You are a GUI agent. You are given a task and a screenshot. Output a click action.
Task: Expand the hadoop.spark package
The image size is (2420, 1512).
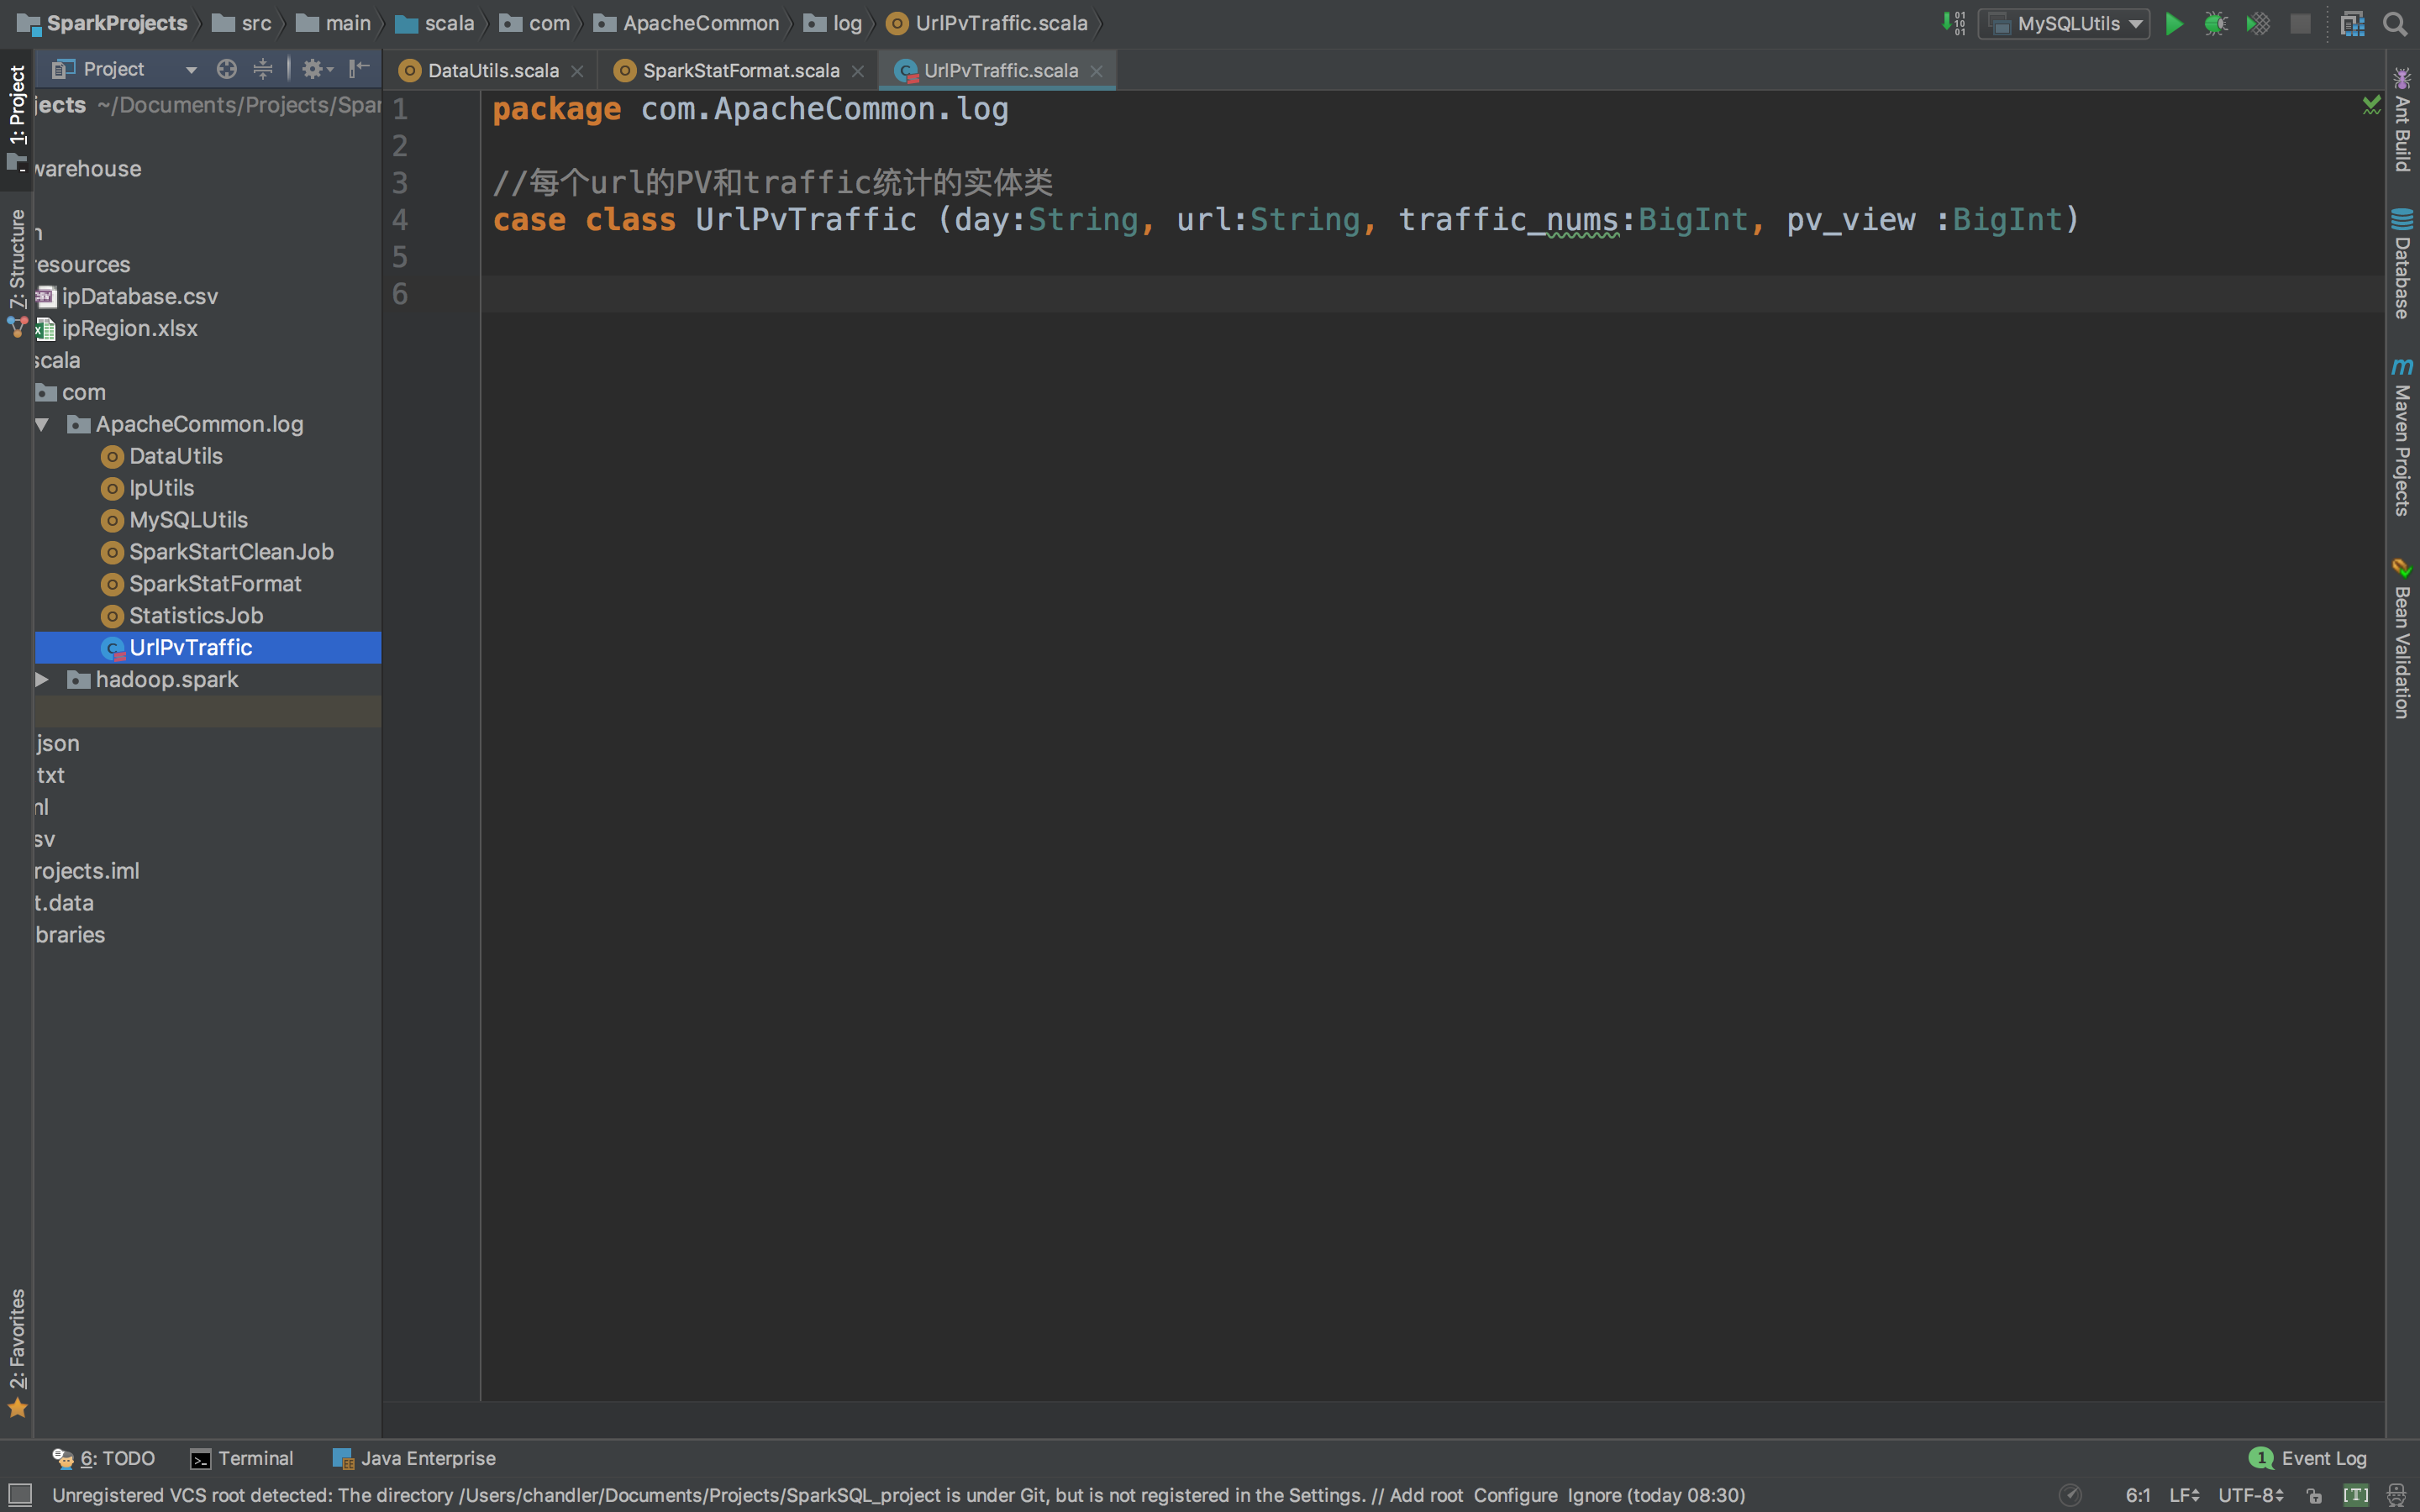coord(42,680)
